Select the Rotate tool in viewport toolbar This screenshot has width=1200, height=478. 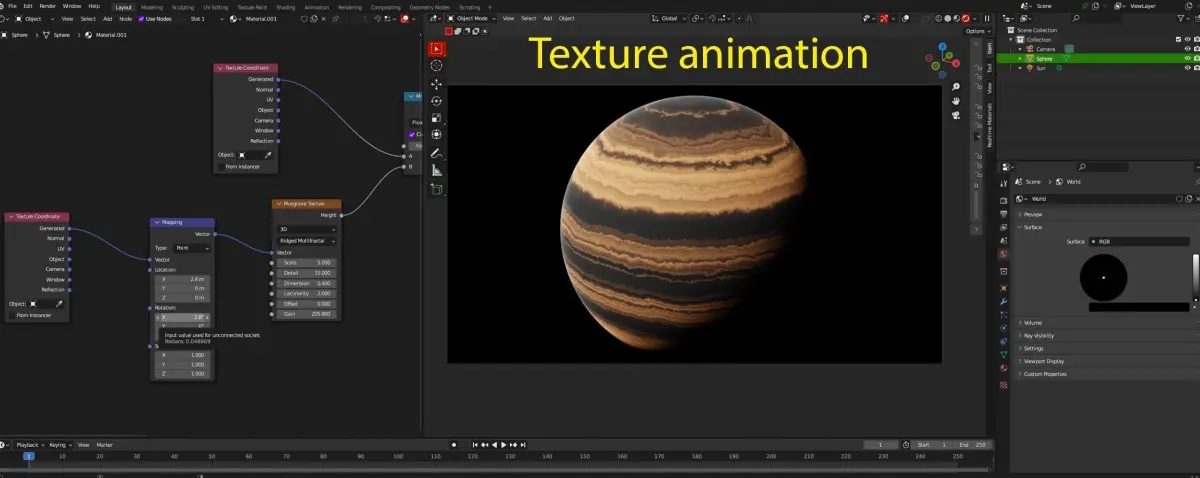click(x=437, y=101)
